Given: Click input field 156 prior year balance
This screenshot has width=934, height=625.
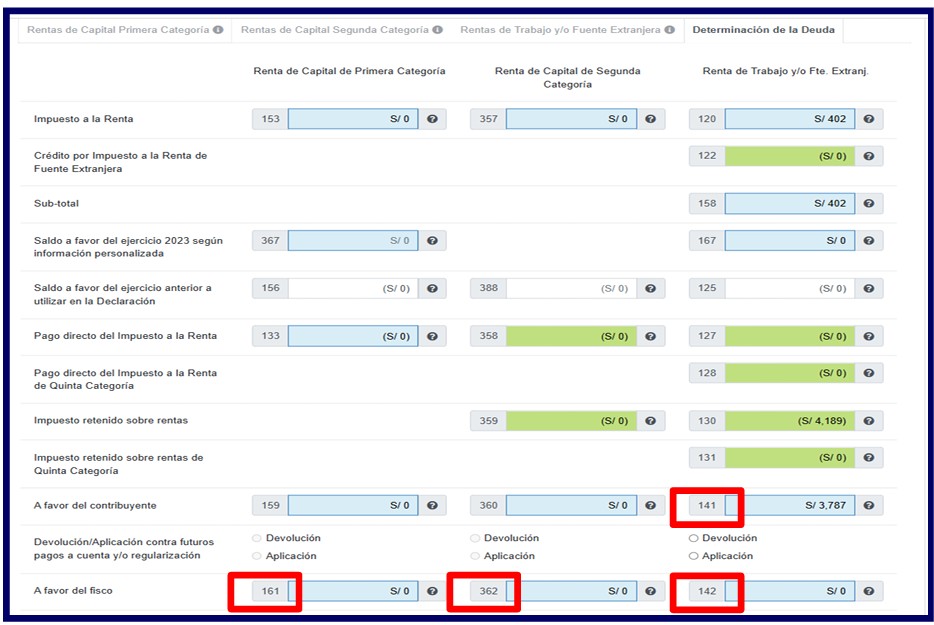Looking at the screenshot, I should point(352,288).
